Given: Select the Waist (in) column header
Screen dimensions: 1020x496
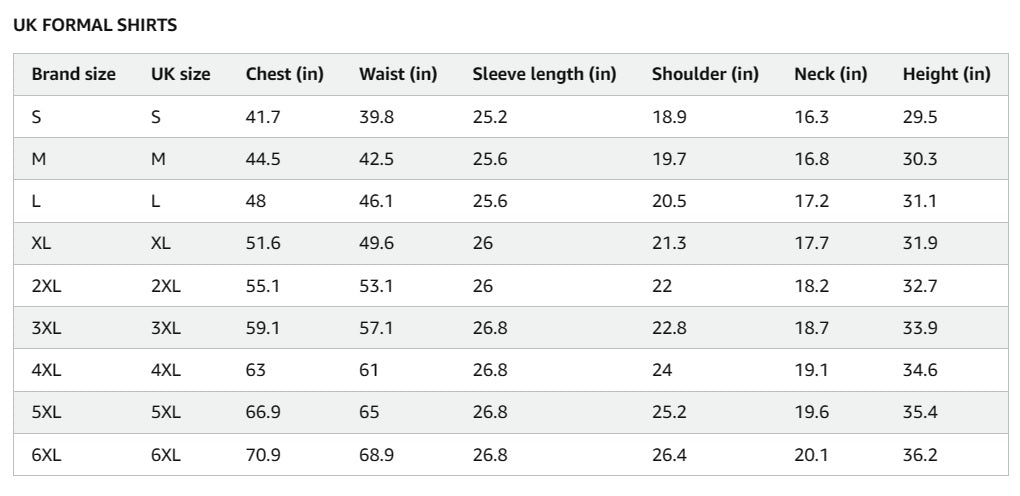Looking at the screenshot, I should [398, 74].
